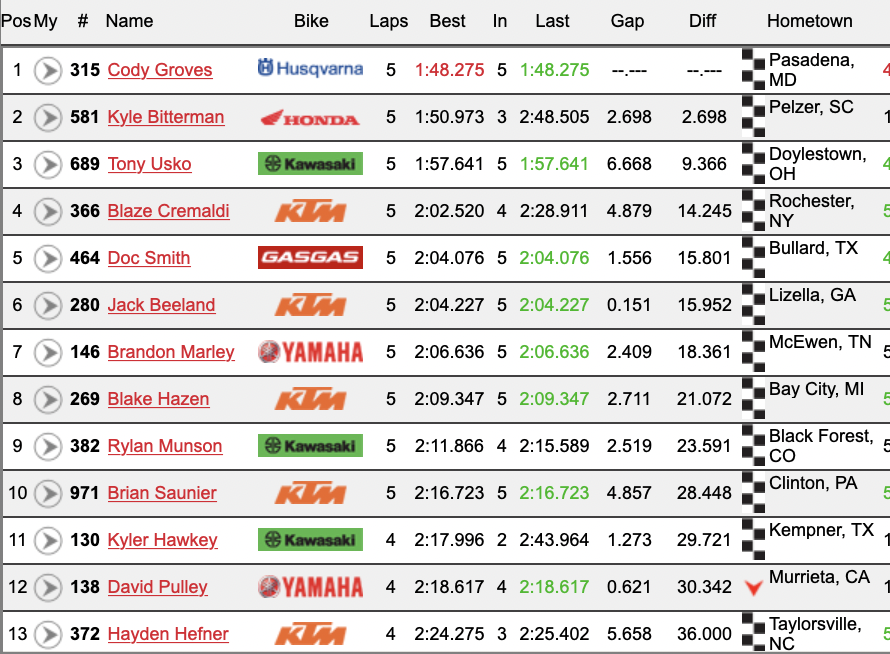Expand the row details for Jack Beeland
The height and width of the screenshot is (654, 890).
[x=47, y=305]
